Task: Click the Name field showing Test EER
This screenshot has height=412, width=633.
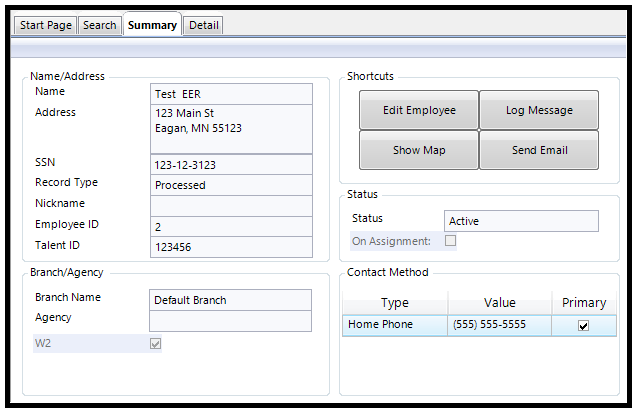Action: [x=231, y=94]
